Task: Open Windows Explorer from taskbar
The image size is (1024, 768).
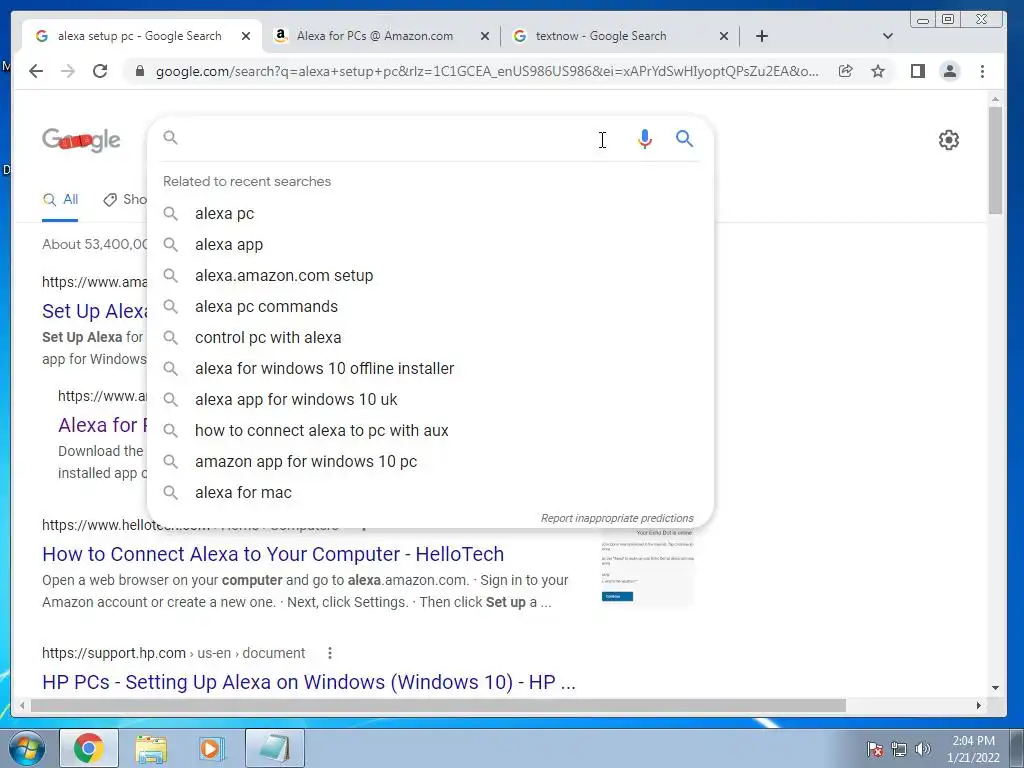Action: (151, 748)
